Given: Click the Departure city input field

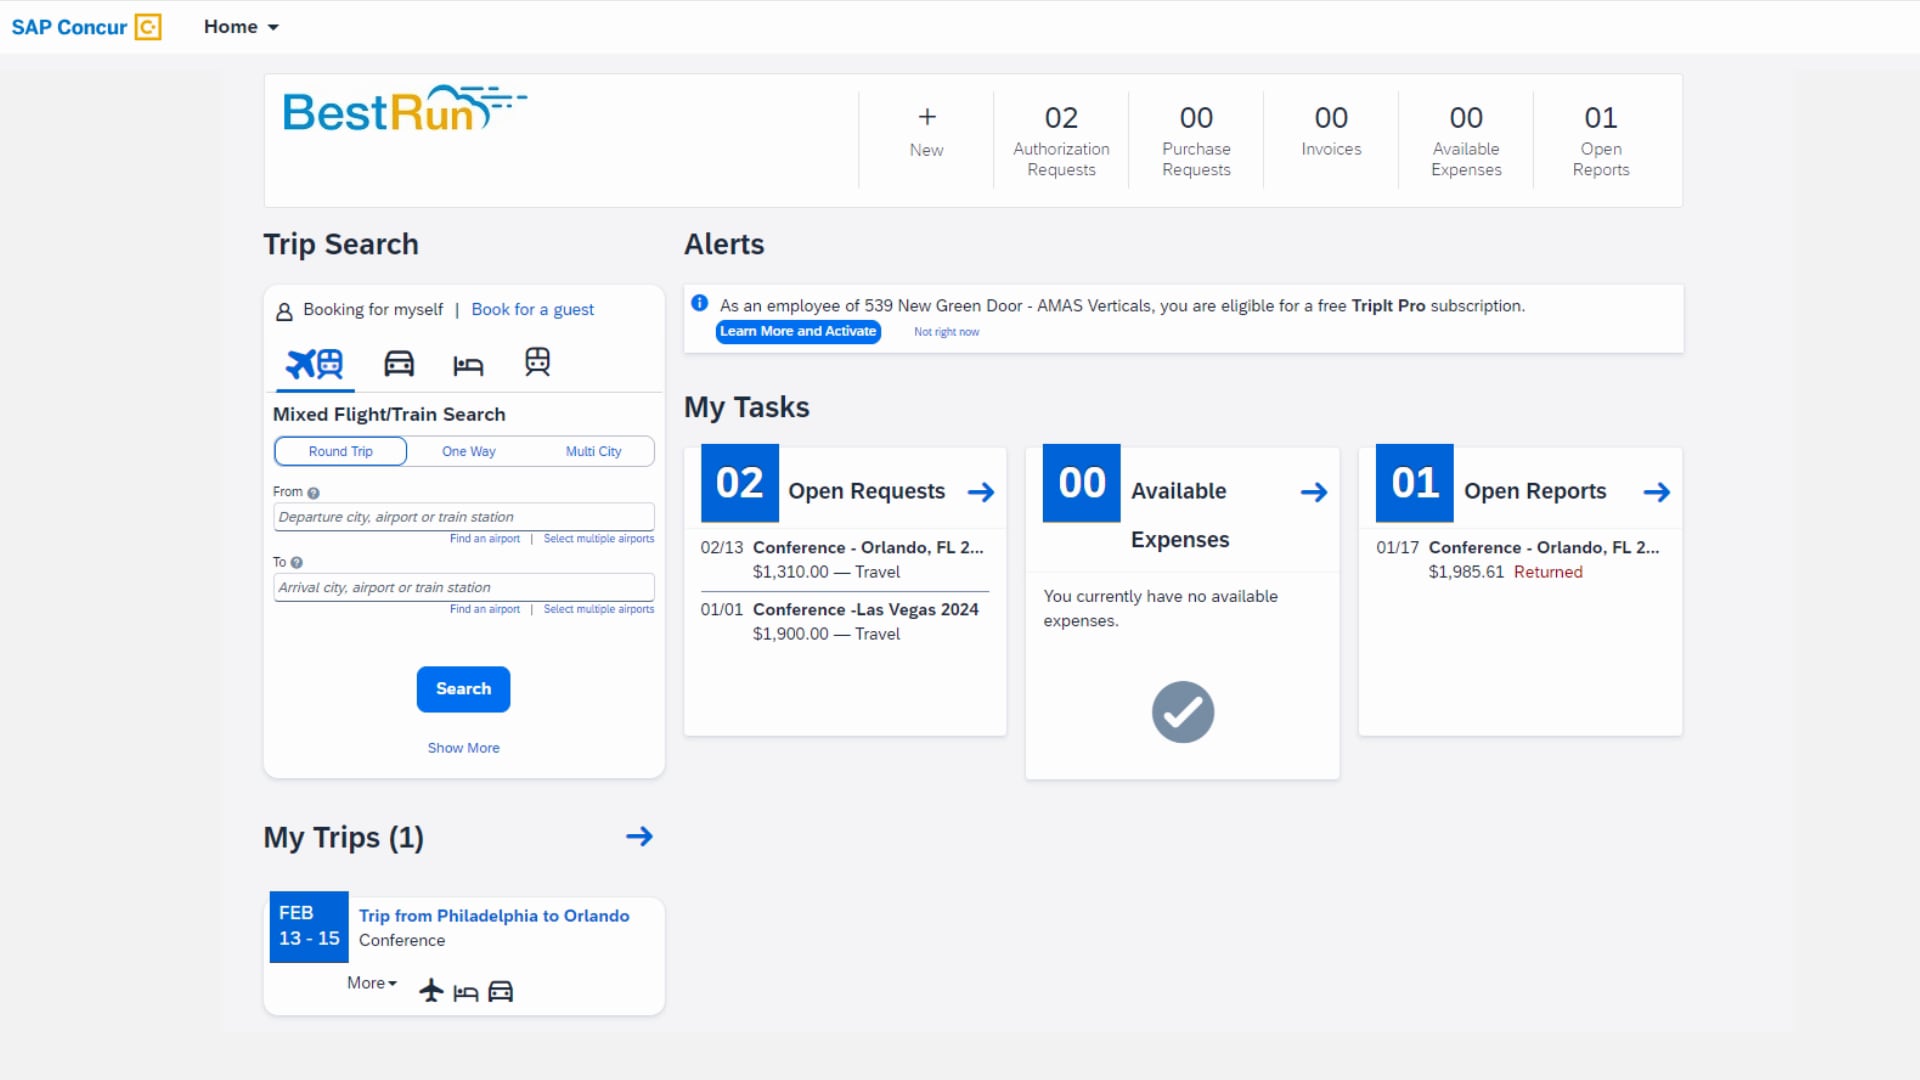Looking at the screenshot, I should pos(464,517).
